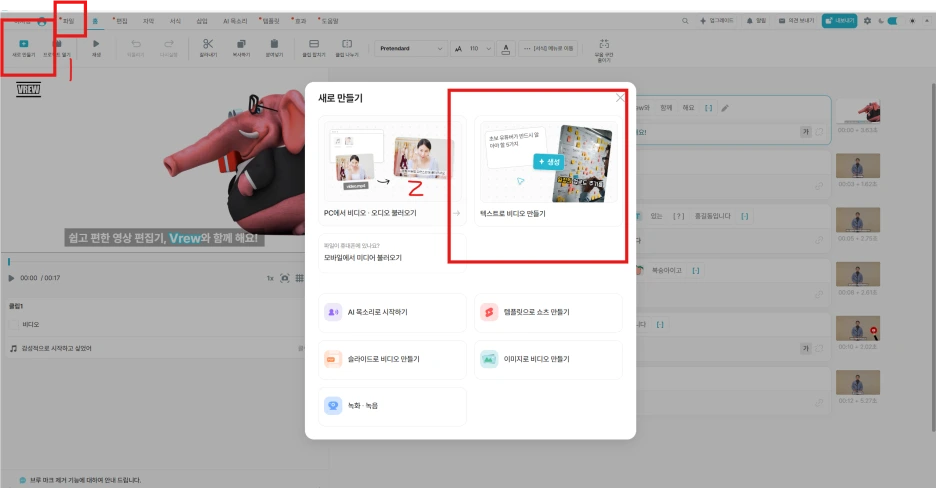Click the text color underline A icon
936x488 pixels.
click(x=506, y=49)
